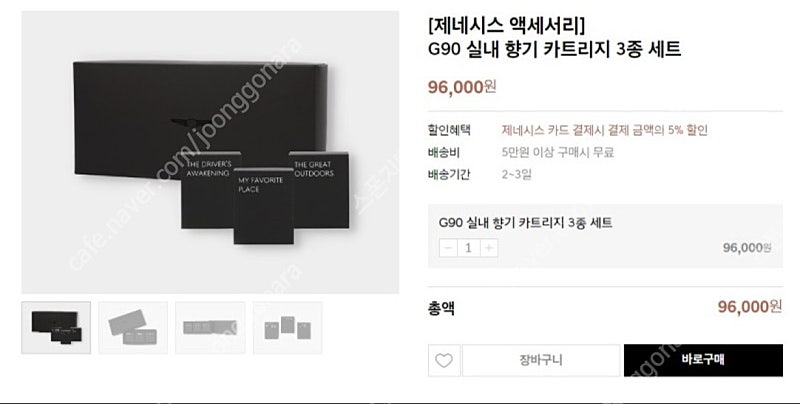This screenshot has width=800, height=404.
Task: Increase quantity with the plus button
Action: pos(488,248)
